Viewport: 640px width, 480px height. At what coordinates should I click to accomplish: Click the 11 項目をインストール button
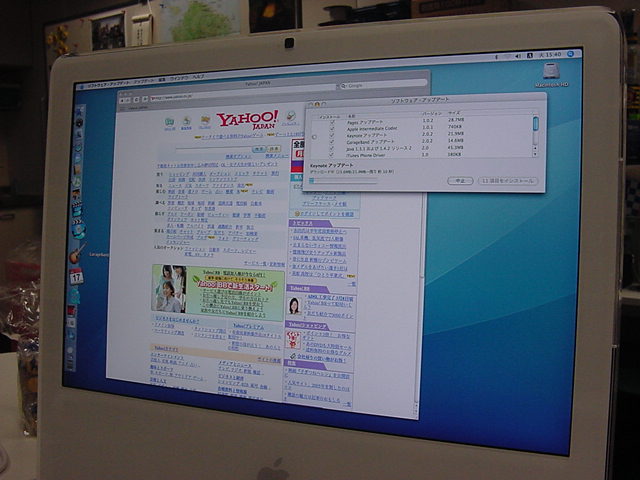(x=508, y=180)
